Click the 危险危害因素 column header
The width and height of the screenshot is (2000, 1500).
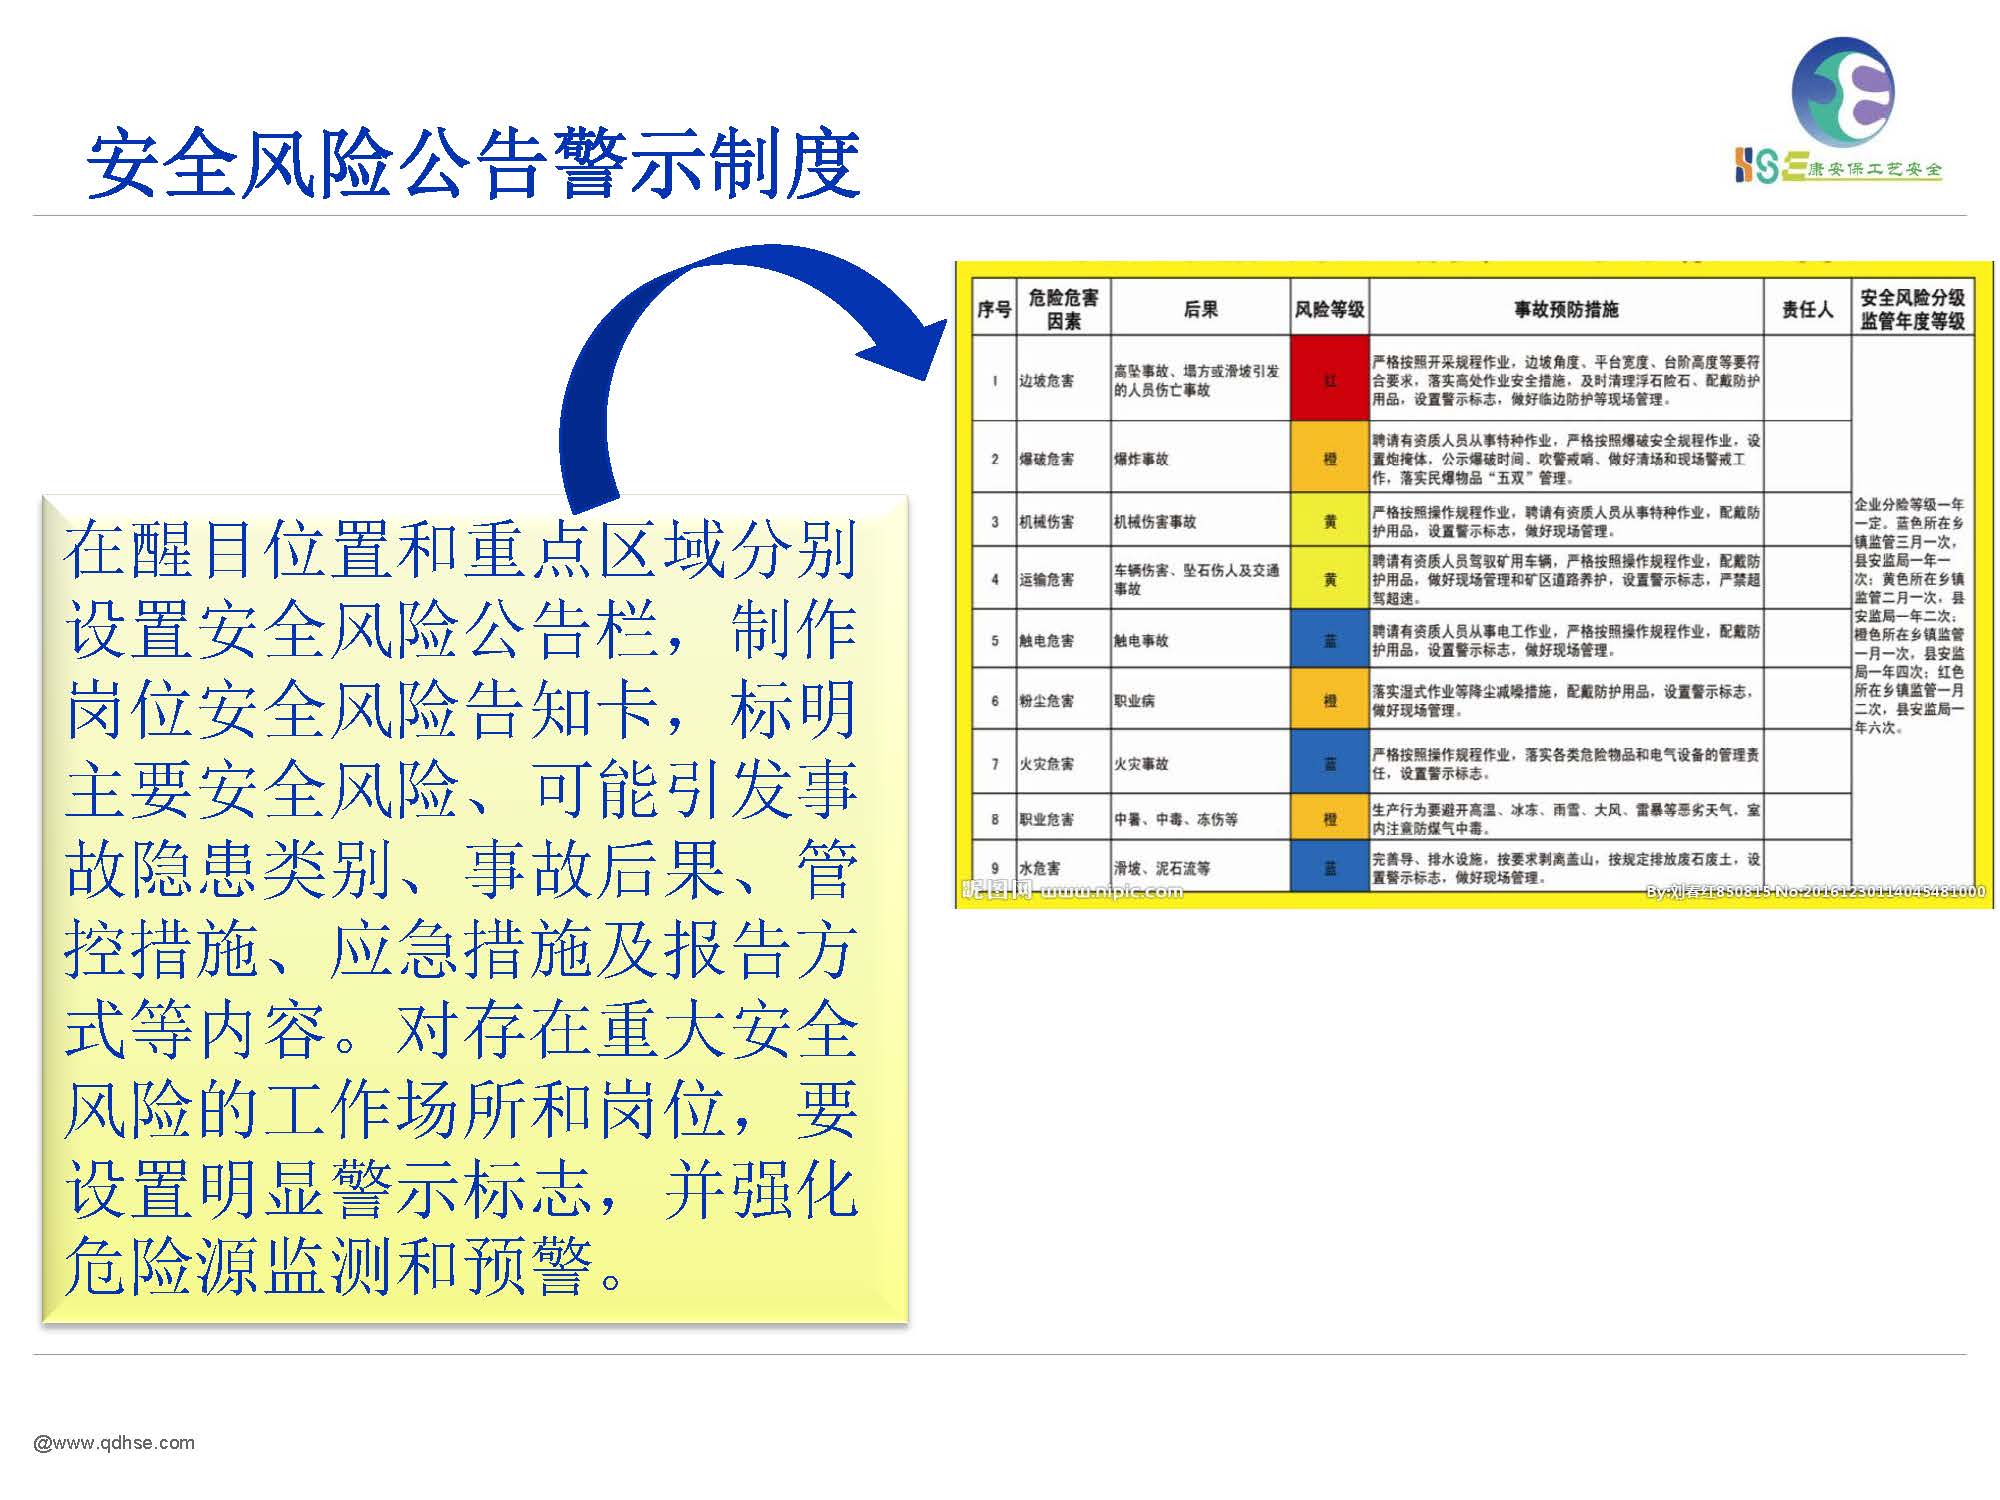coord(1063,309)
